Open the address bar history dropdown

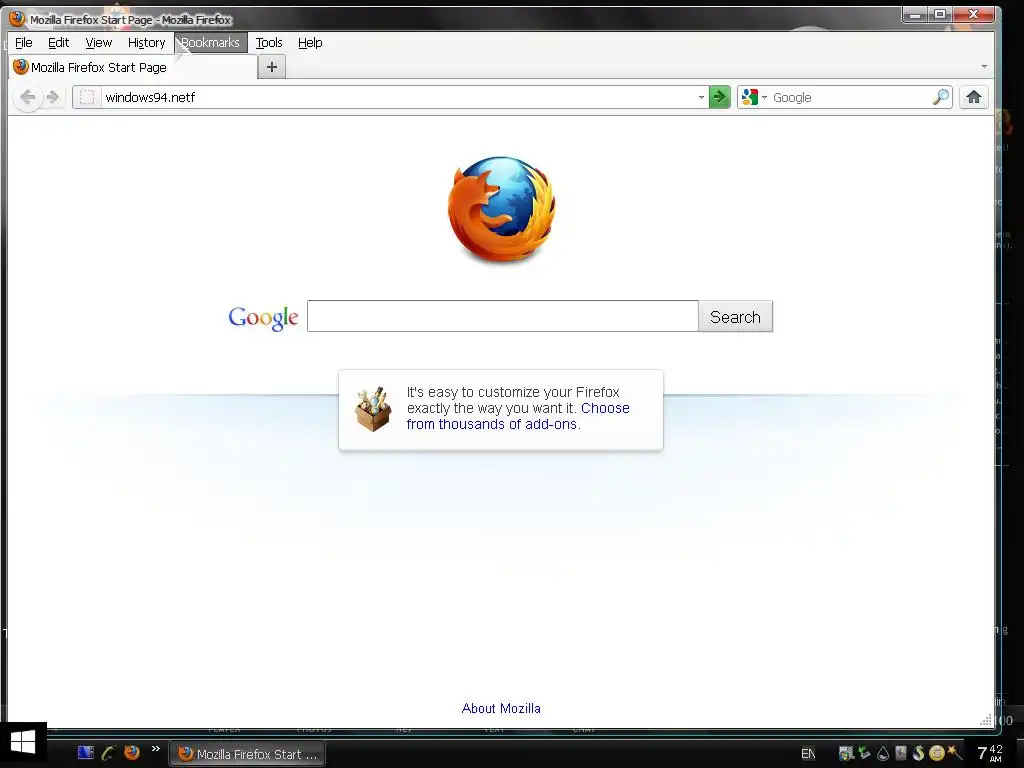(701, 97)
